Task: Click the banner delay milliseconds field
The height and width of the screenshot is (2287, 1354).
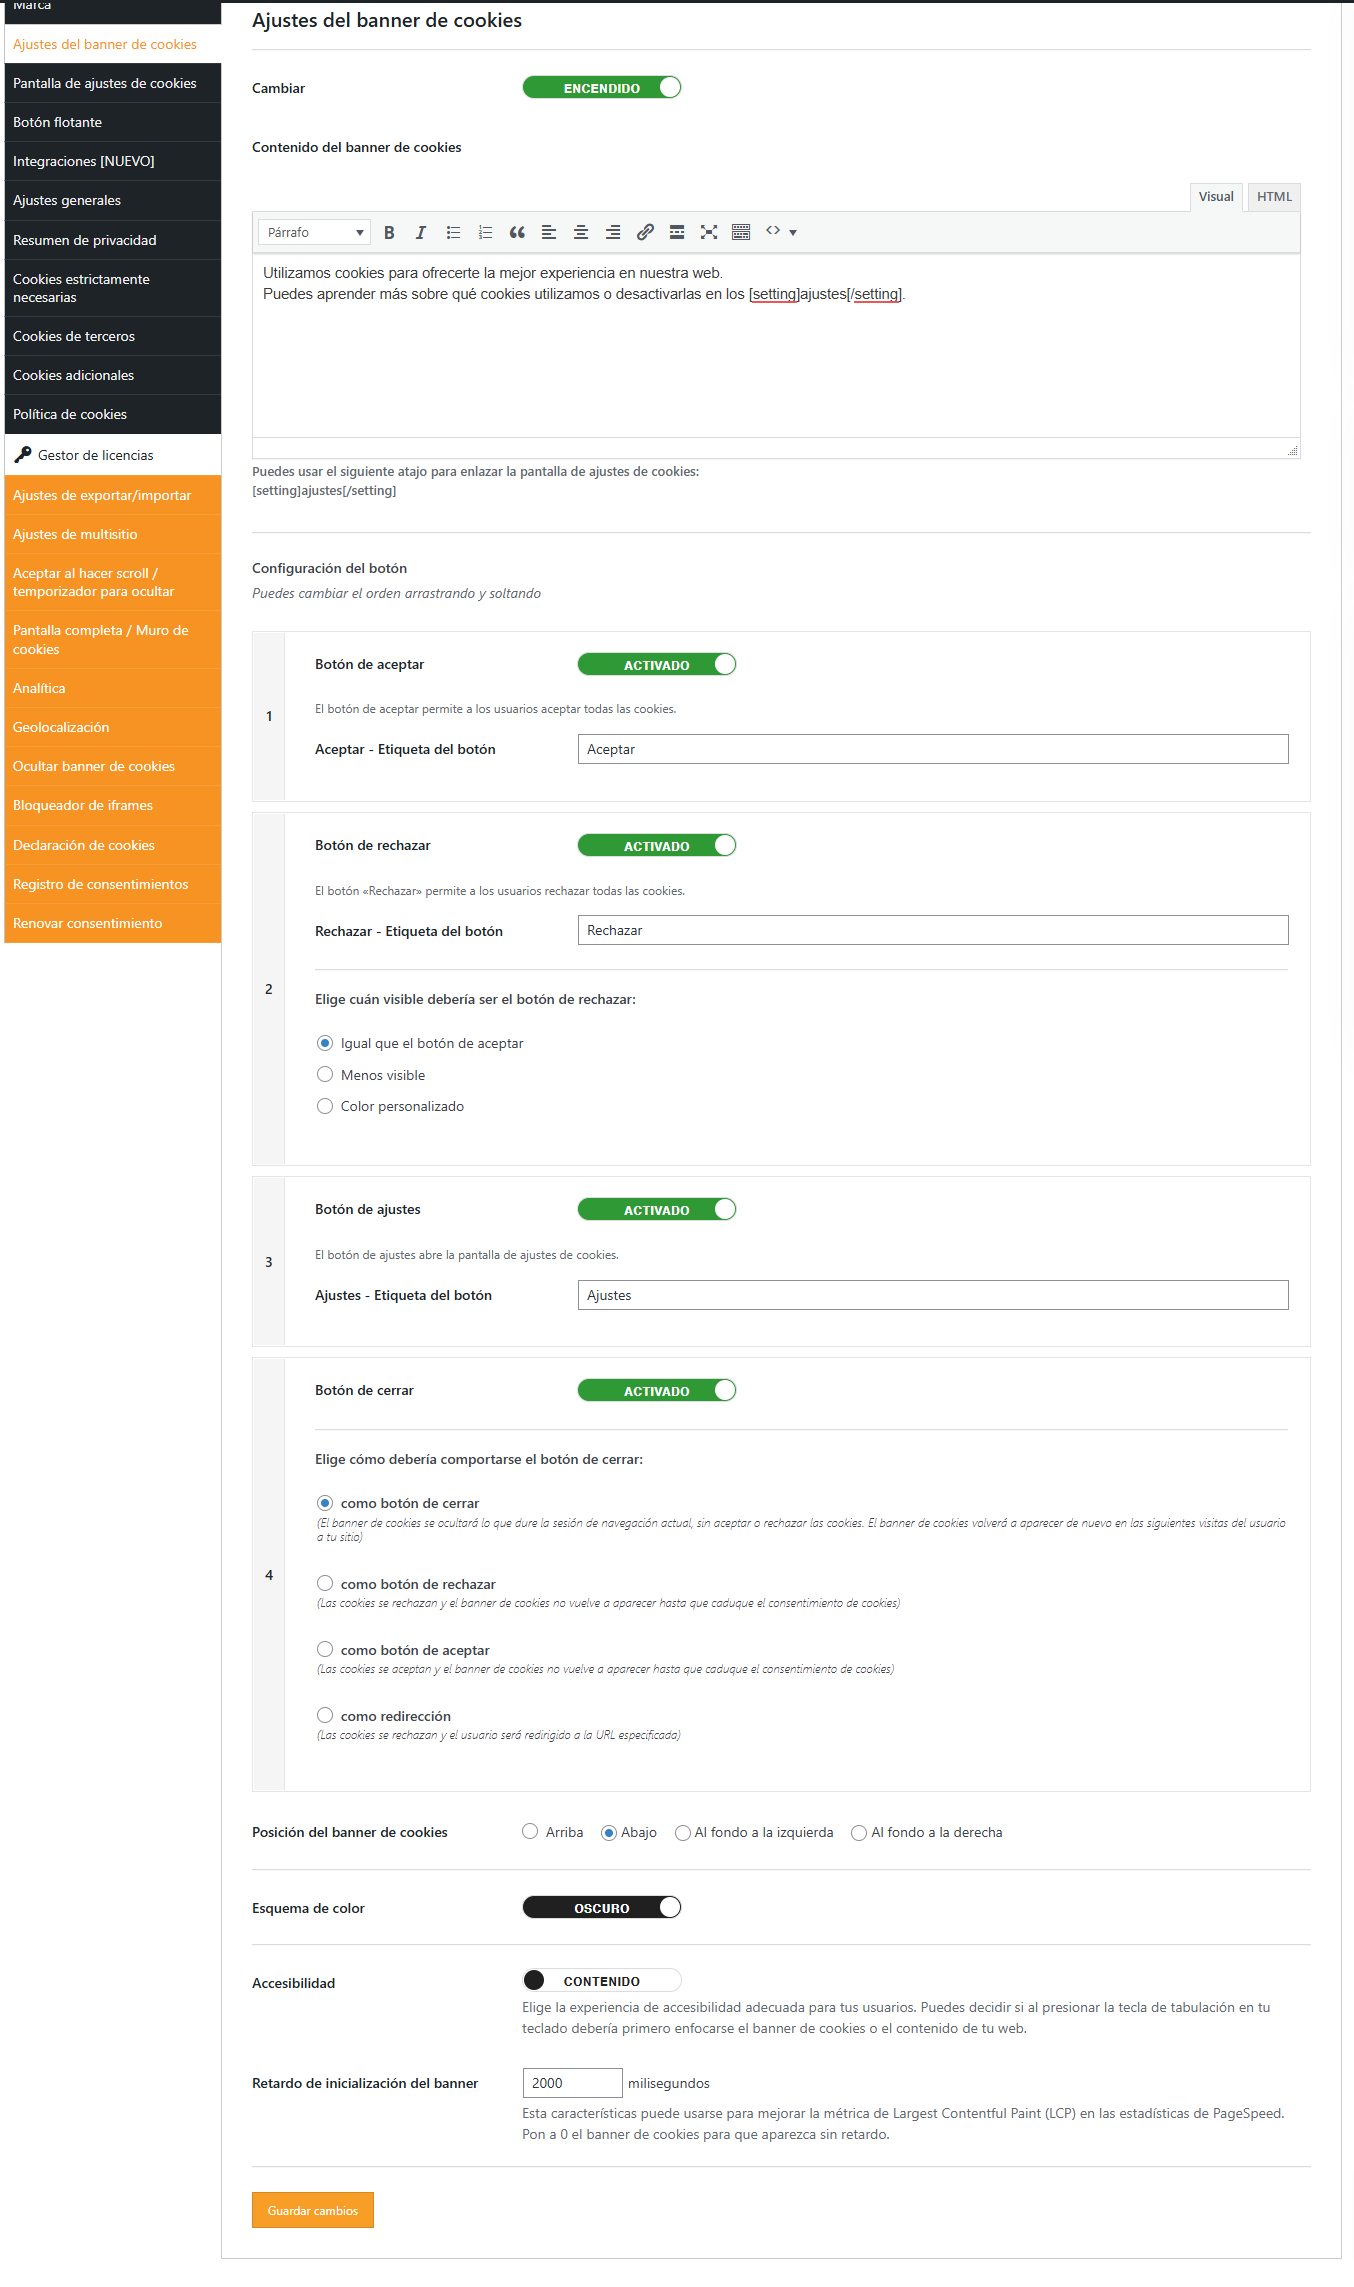Action: (573, 2083)
